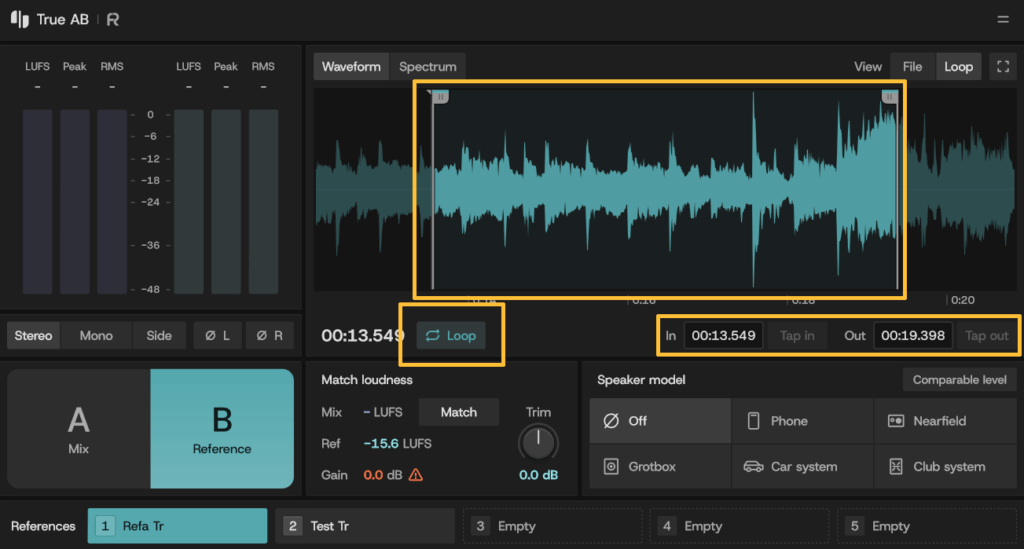Click the Nearfield speaker icon
The width and height of the screenshot is (1024, 549).
pyautogui.click(x=896, y=421)
